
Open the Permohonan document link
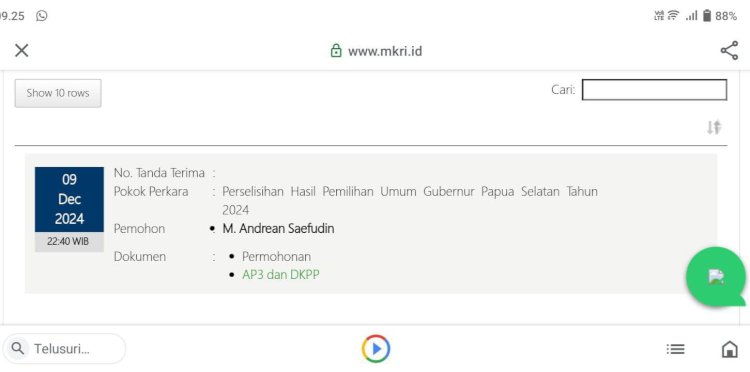pyautogui.click(x=276, y=256)
